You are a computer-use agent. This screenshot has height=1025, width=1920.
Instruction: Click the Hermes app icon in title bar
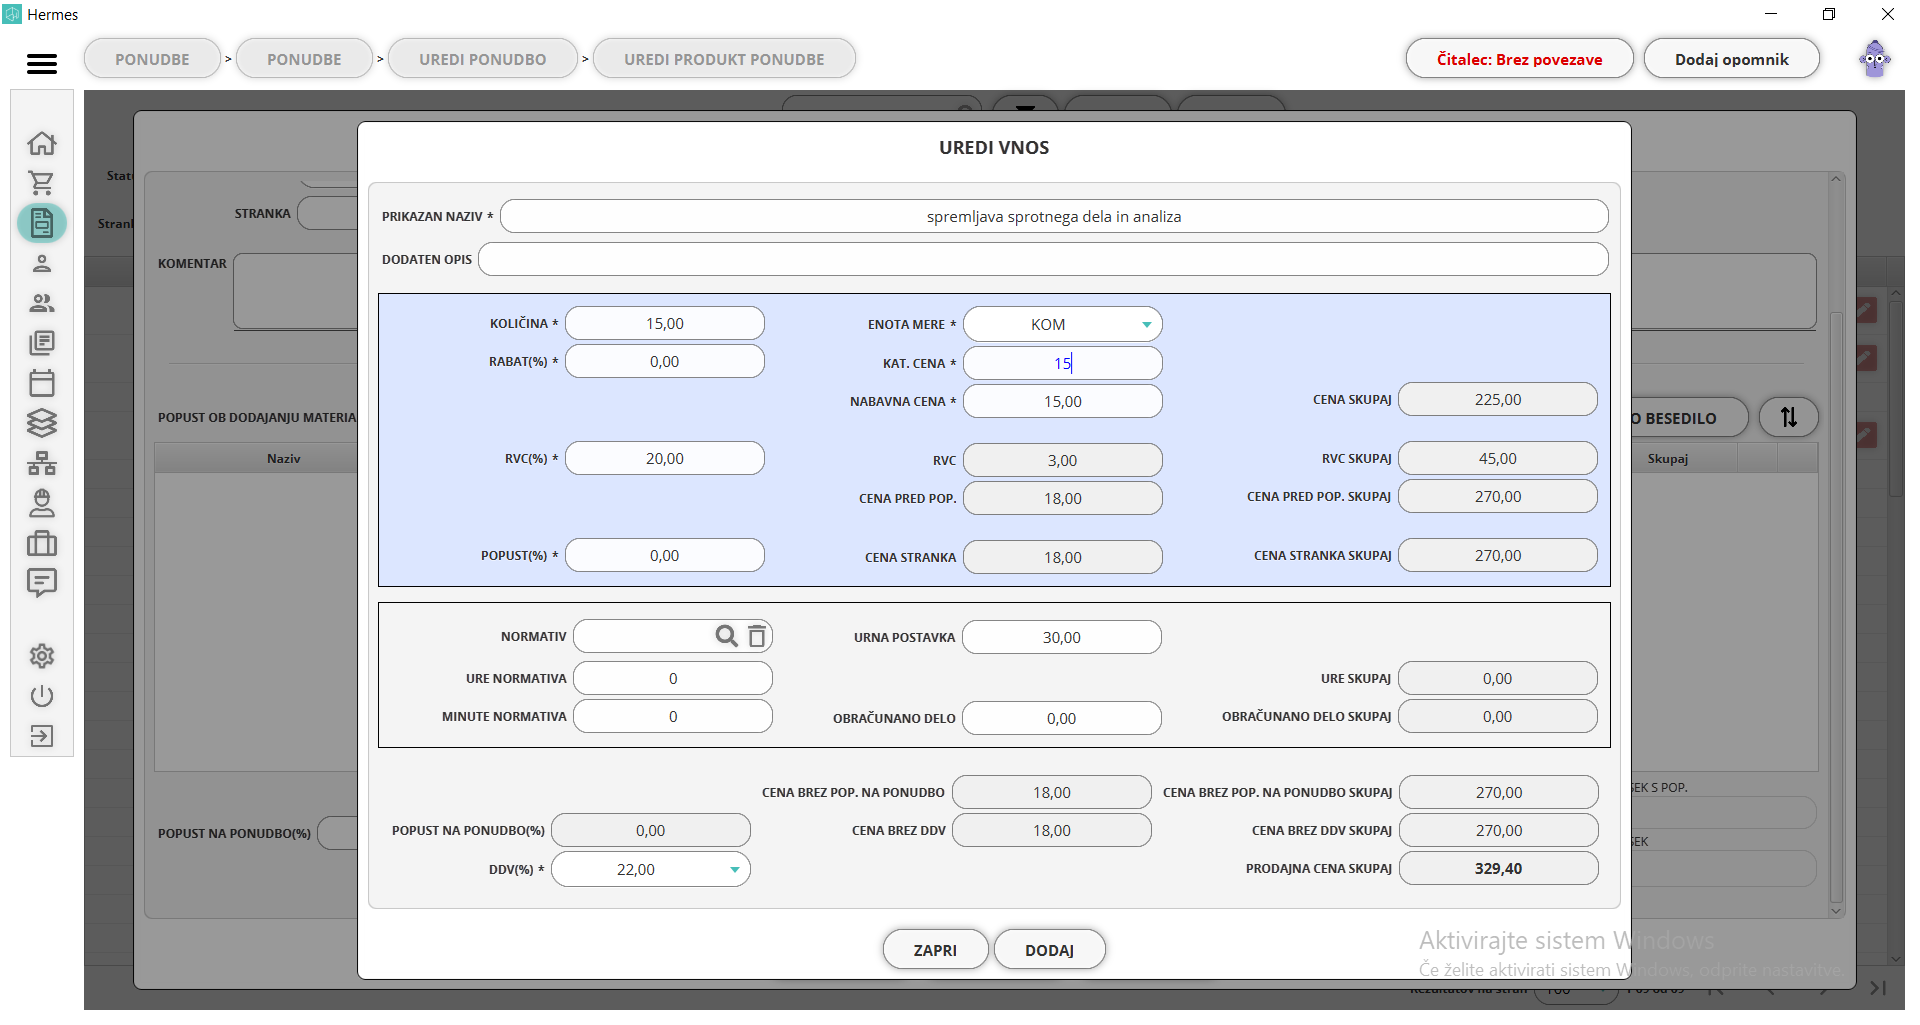12,14
